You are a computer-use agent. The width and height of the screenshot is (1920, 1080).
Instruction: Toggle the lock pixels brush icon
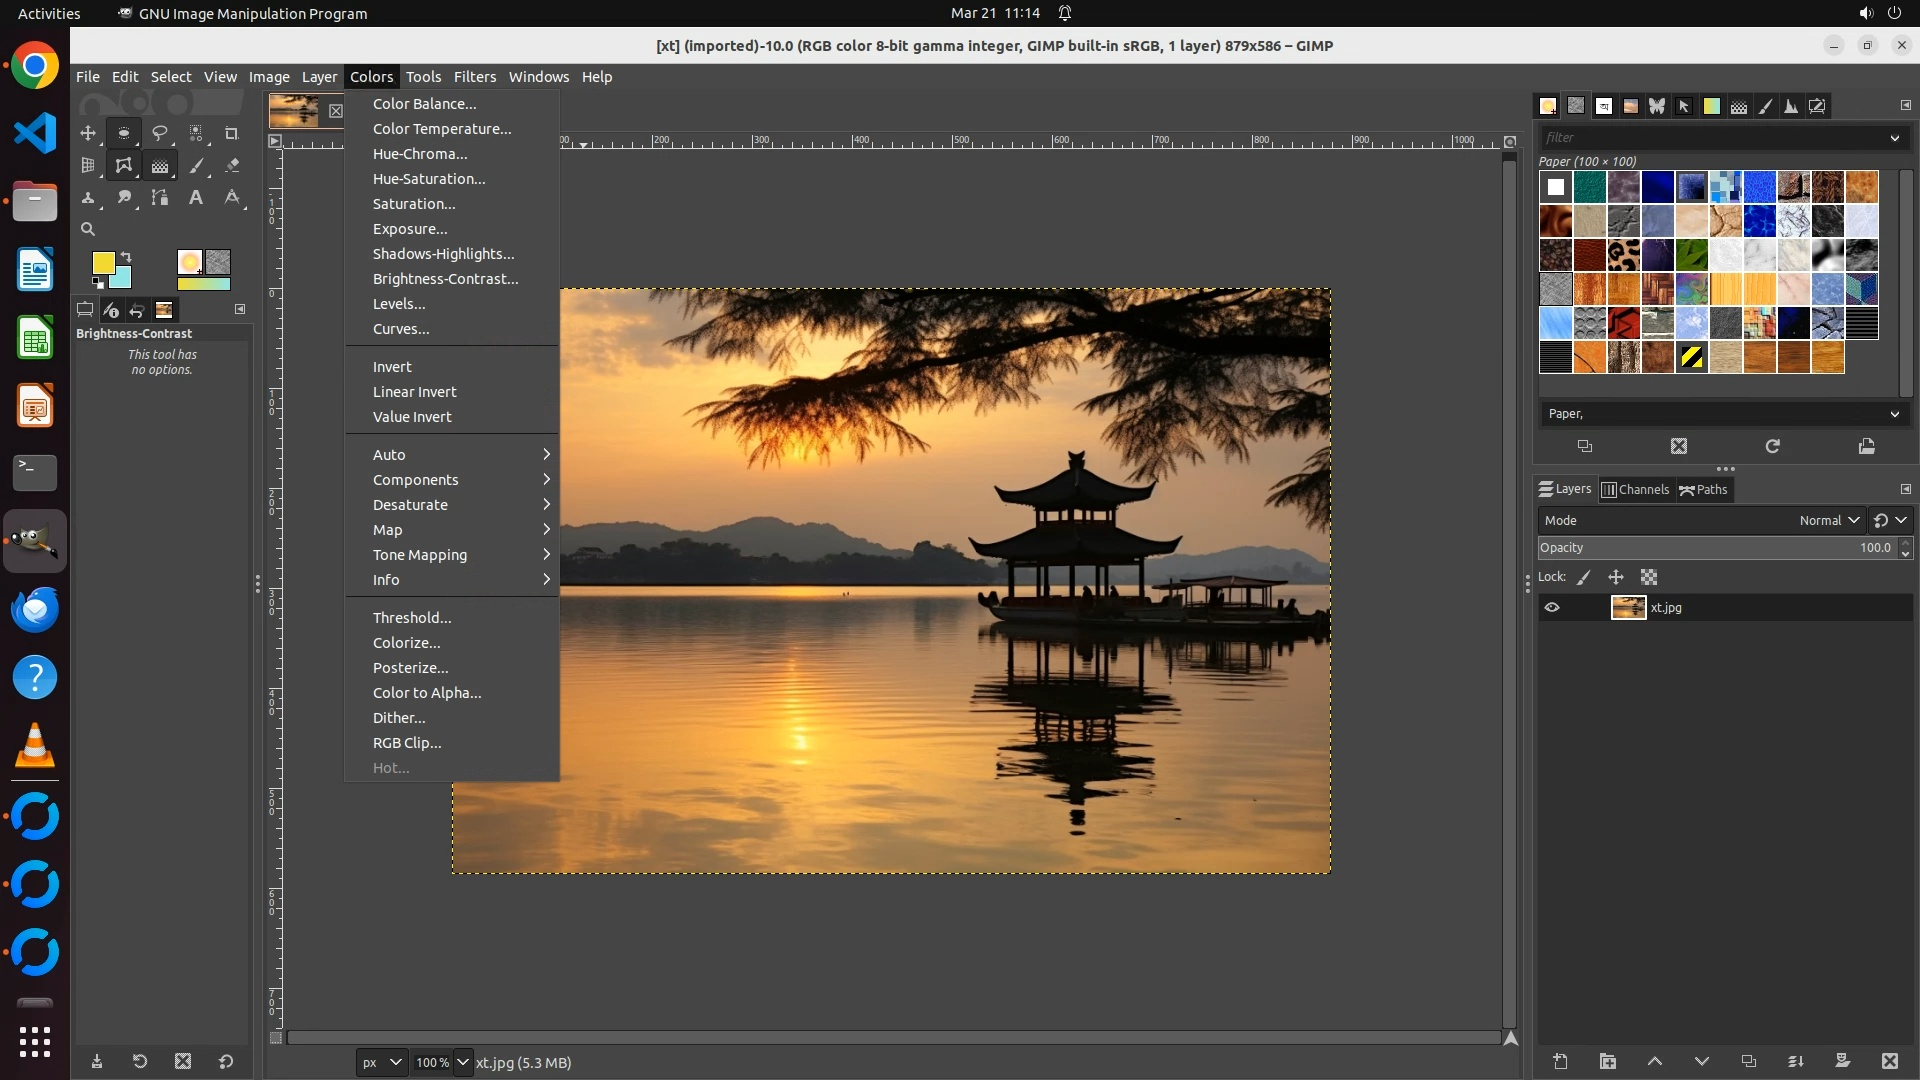(x=1584, y=577)
